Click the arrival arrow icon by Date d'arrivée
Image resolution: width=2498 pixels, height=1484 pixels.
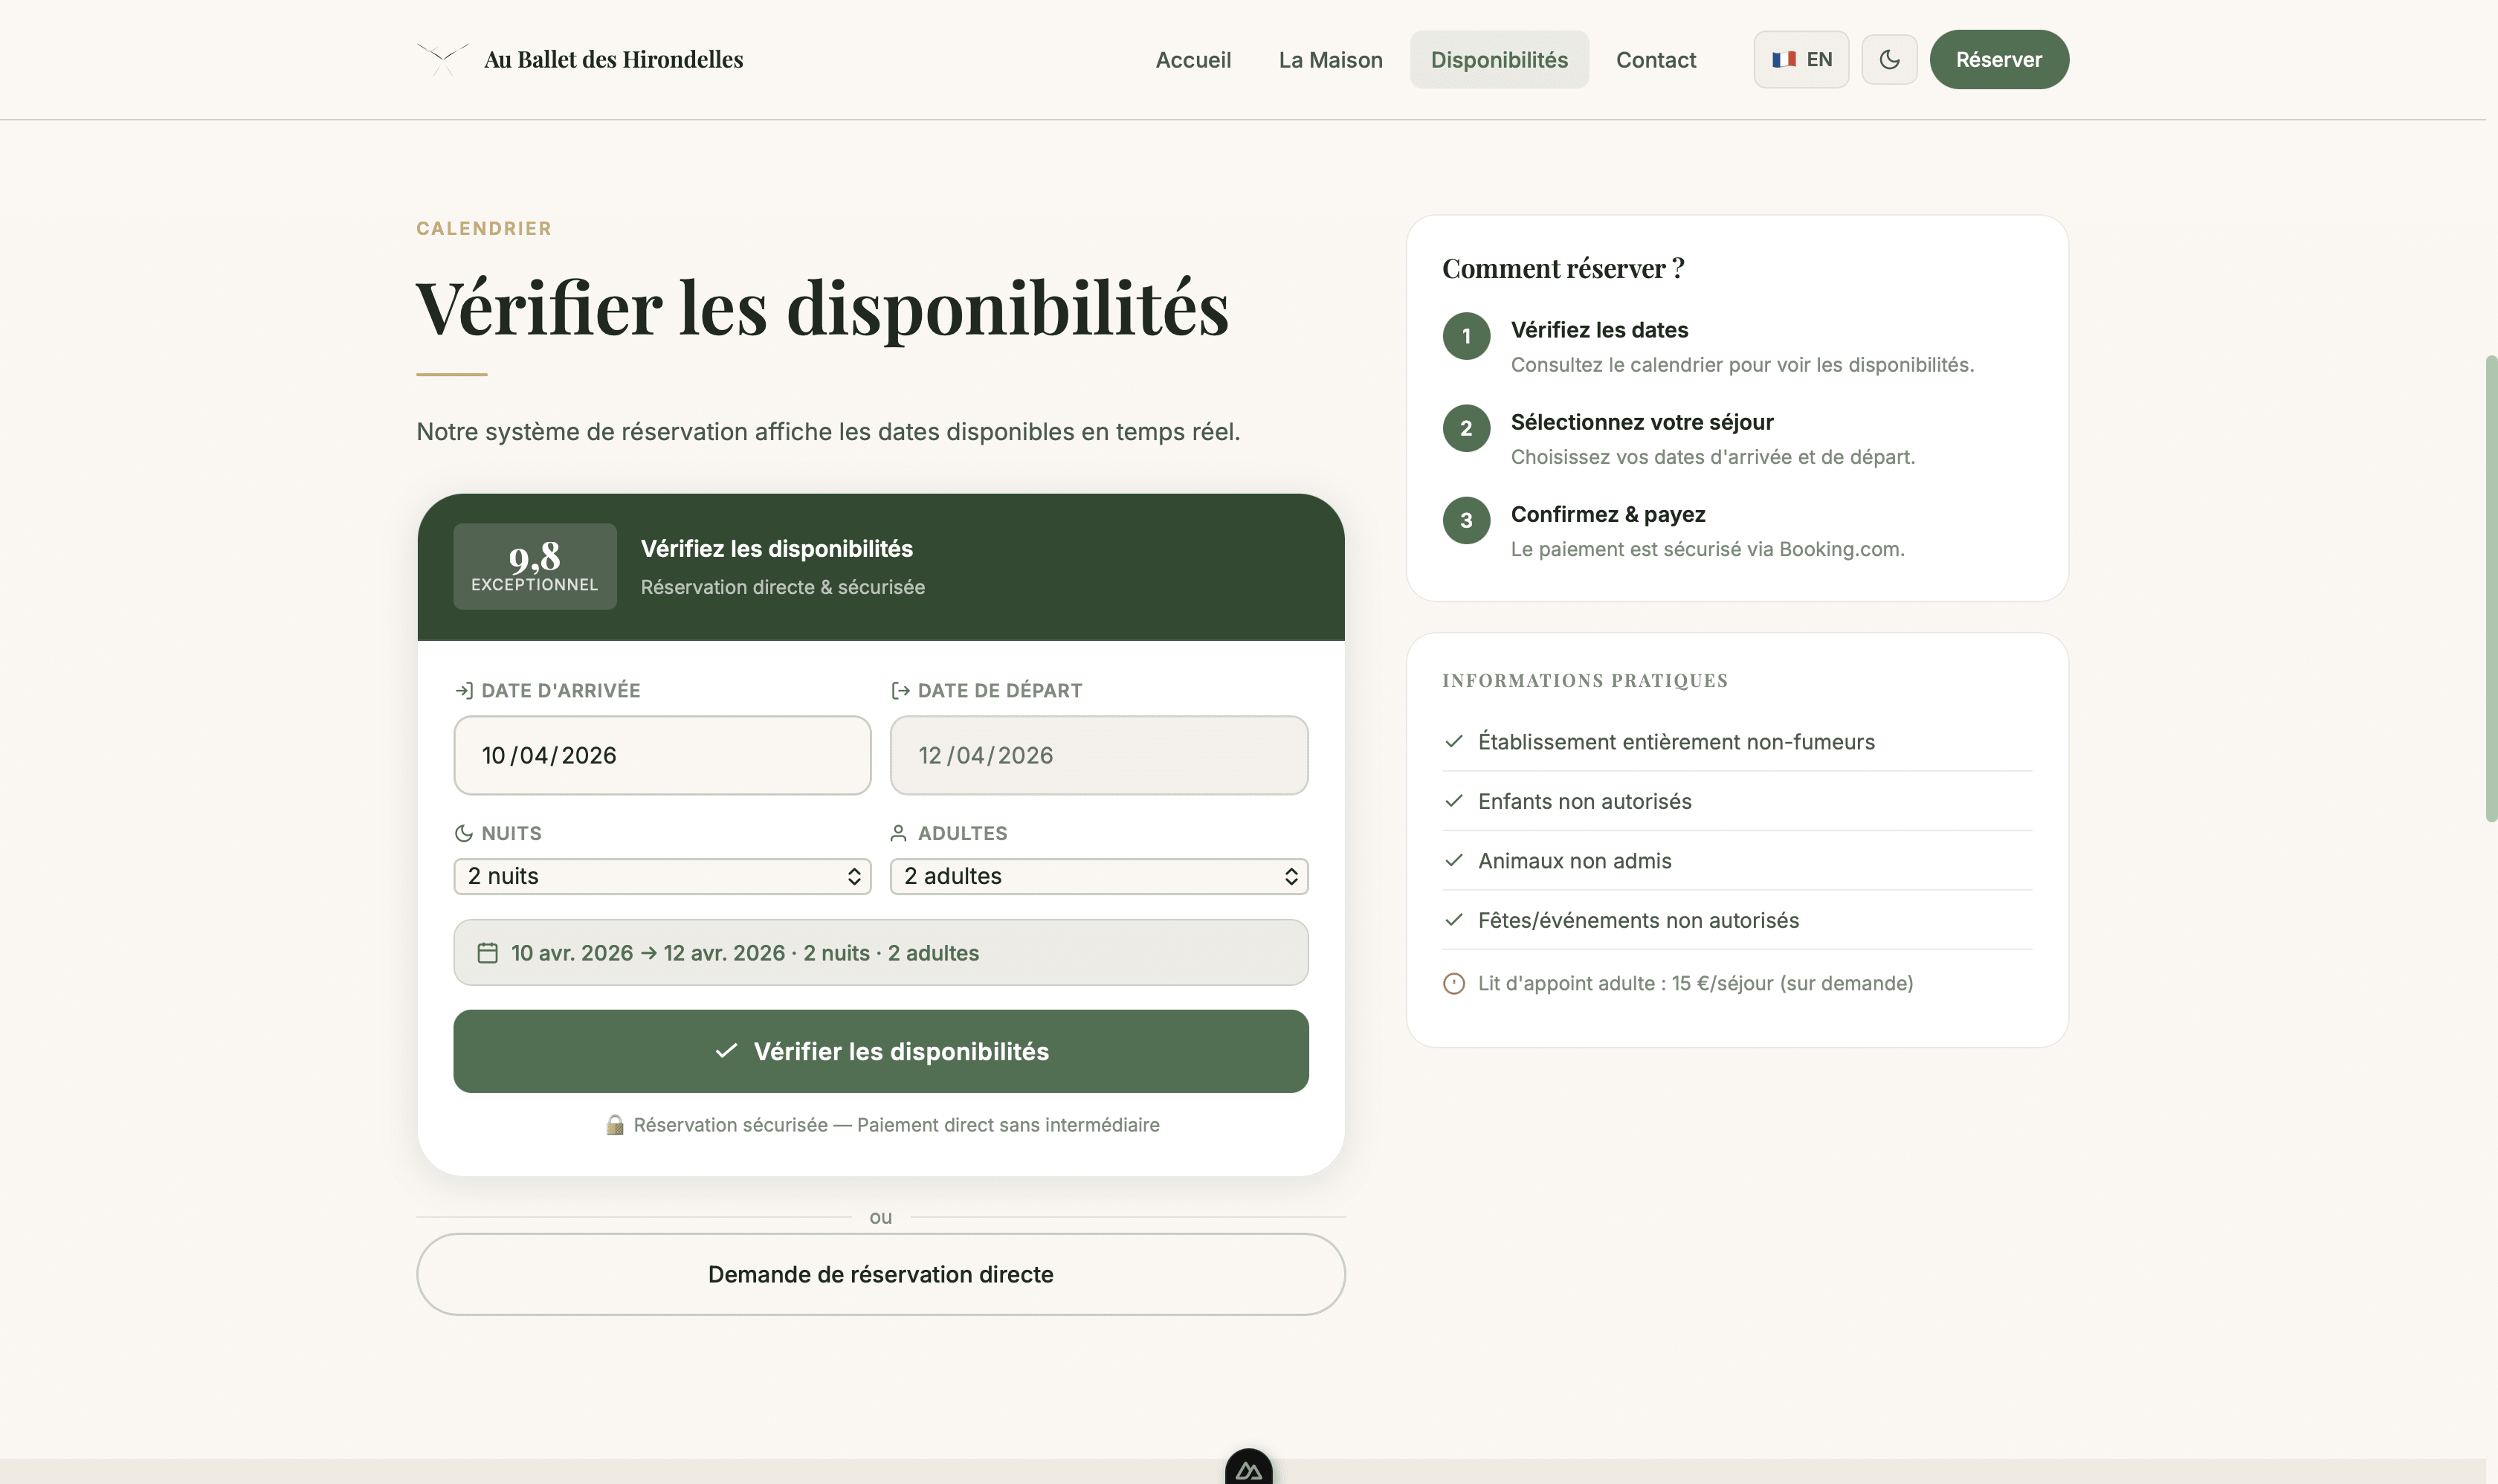point(463,691)
